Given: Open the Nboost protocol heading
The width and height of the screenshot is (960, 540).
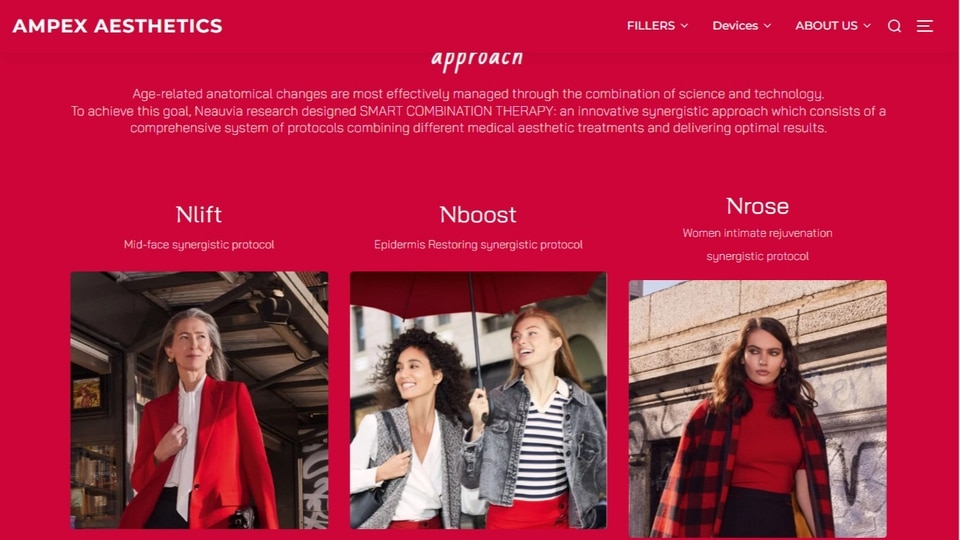Looking at the screenshot, I should point(478,214).
